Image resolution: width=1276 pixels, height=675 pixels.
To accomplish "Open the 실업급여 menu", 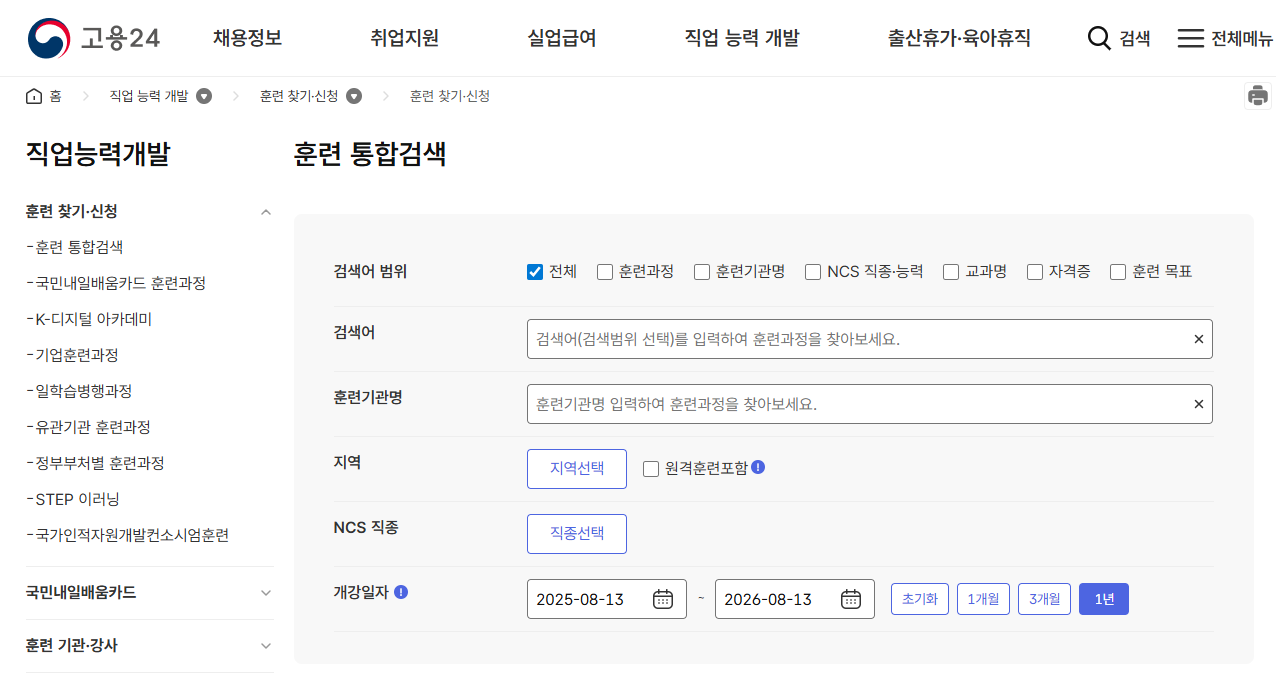I will click(561, 38).
